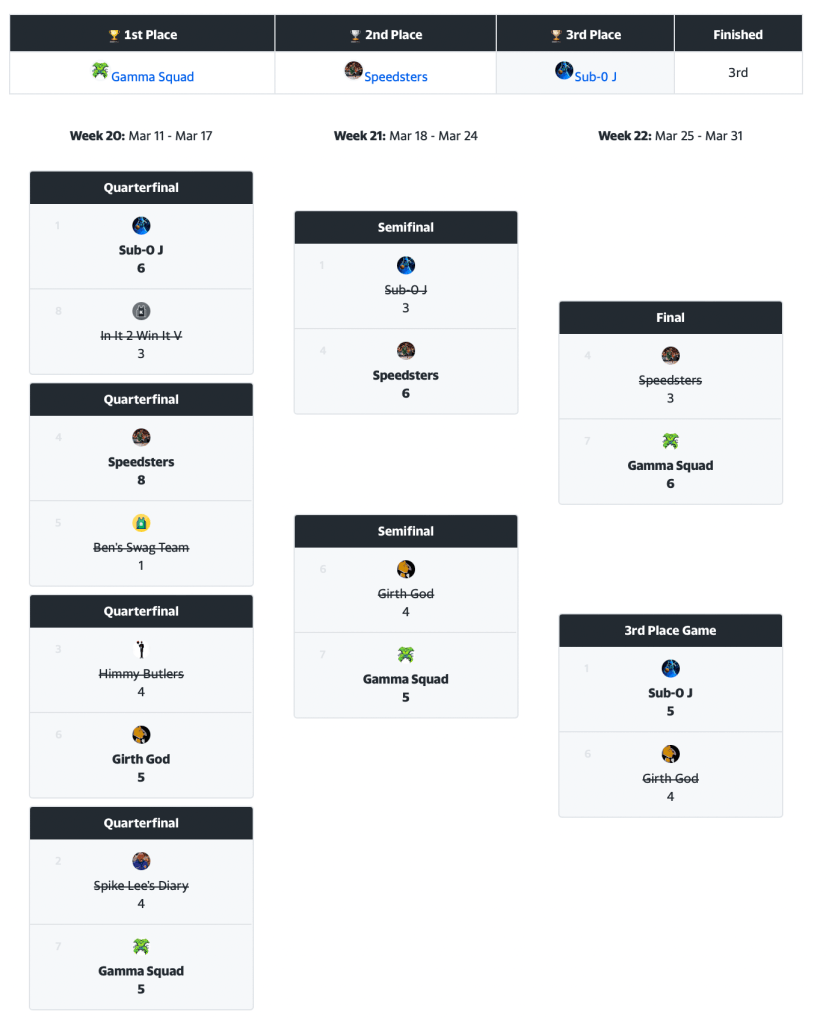Click the Sub-0 J avatar under 3rd Place

click(x=564, y=71)
